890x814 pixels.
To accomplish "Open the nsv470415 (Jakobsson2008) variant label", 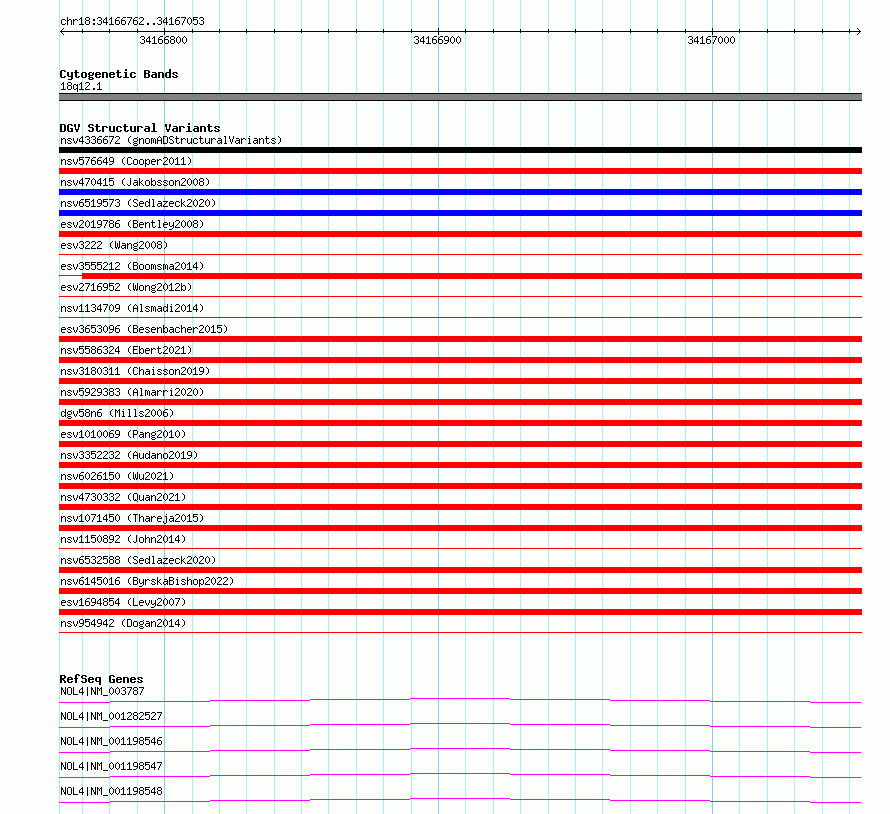I will [x=135, y=182].
